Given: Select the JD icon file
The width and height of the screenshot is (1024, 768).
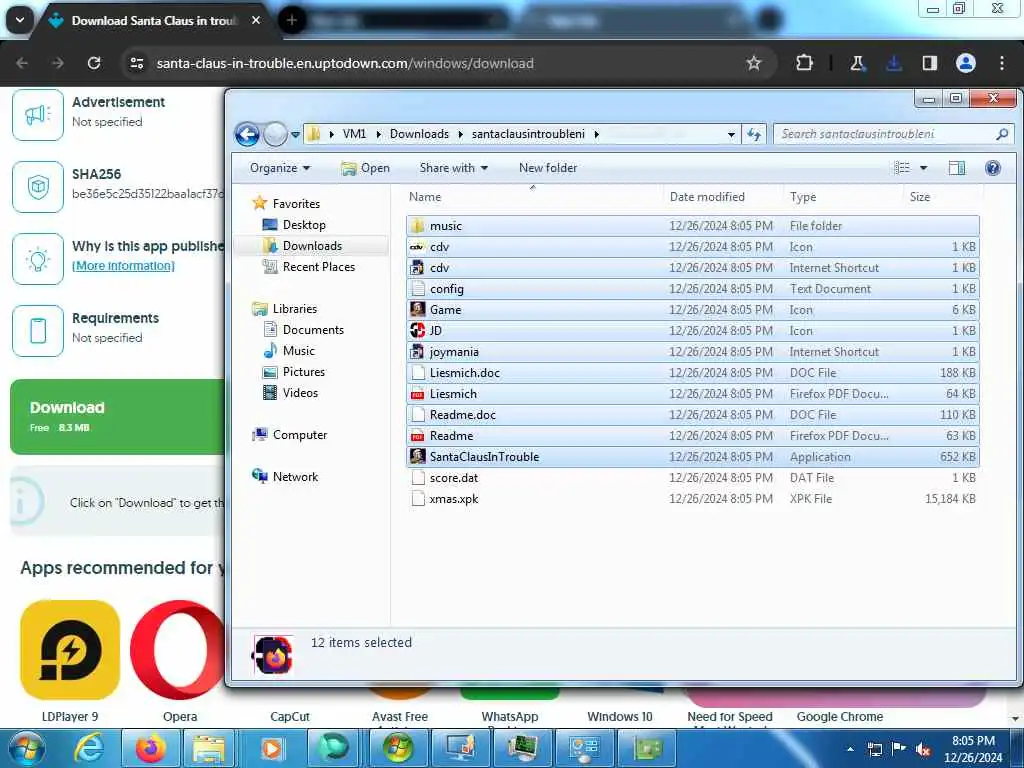Looking at the screenshot, I should (692, 330).
